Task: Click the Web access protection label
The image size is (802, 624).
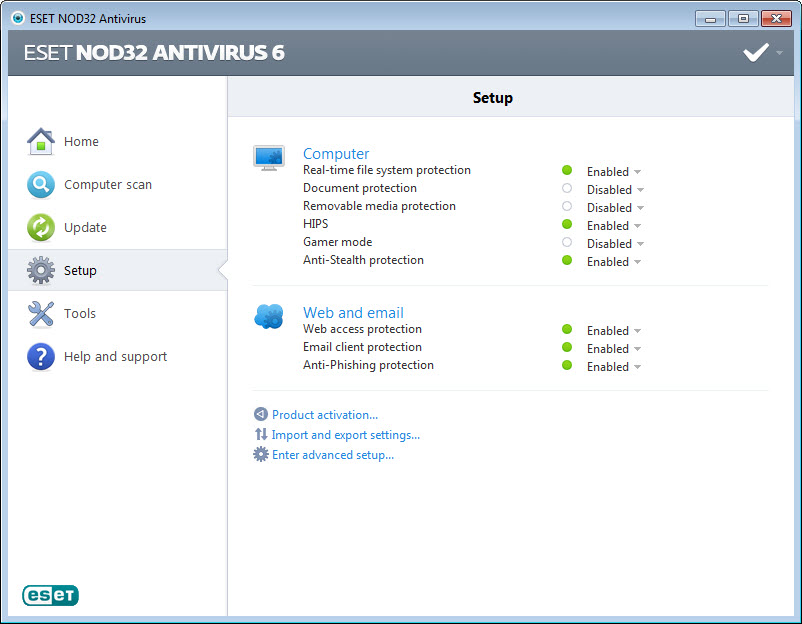Action: pyautogui.click(x=362, y=329)
